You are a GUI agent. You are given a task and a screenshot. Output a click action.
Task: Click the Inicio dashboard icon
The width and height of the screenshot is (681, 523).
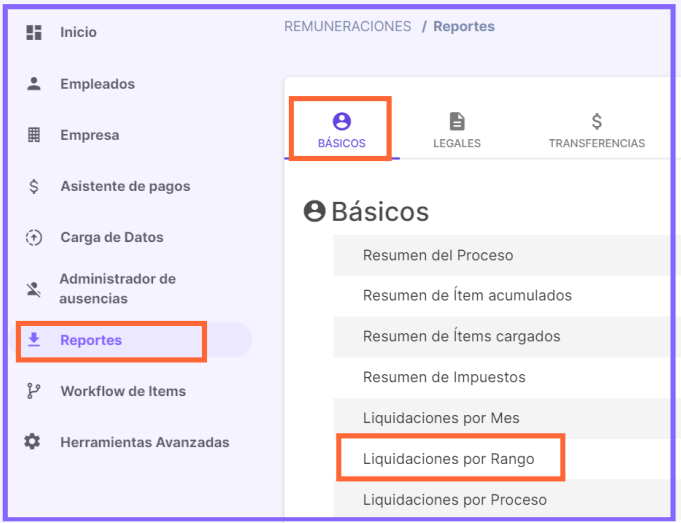coord(34,33)
